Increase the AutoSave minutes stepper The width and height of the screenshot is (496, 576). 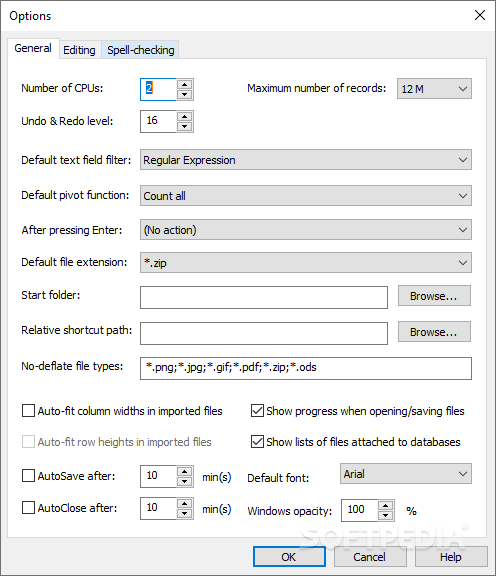coord(184,471)
